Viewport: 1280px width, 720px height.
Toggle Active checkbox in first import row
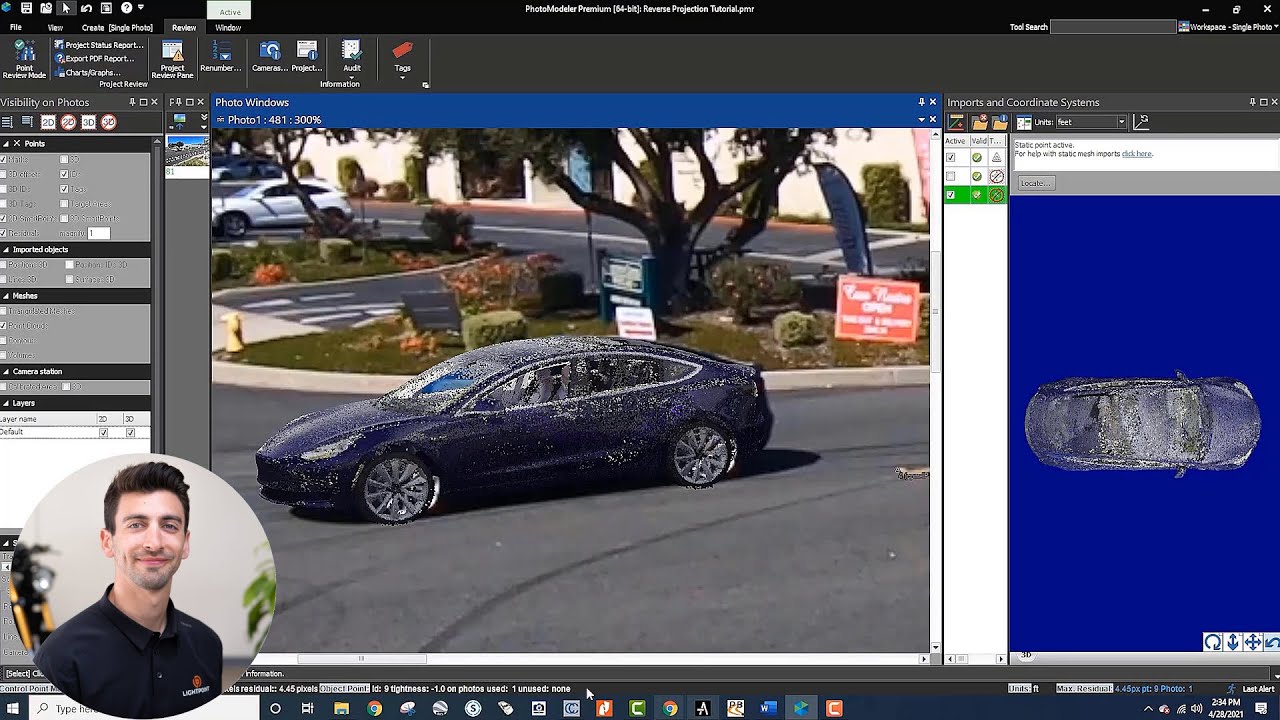point(951,157)
